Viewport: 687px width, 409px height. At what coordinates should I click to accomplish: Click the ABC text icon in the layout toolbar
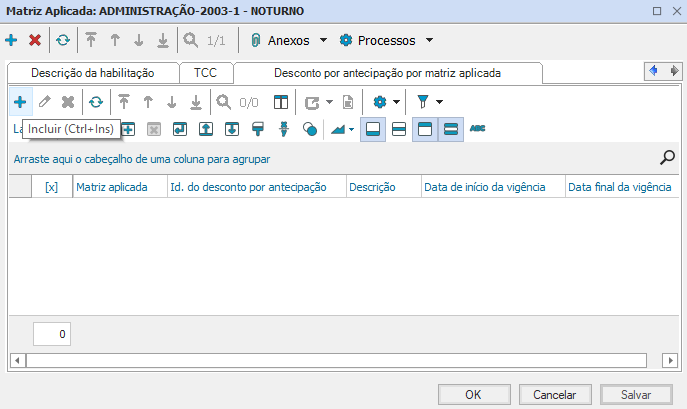pos(478,129)
